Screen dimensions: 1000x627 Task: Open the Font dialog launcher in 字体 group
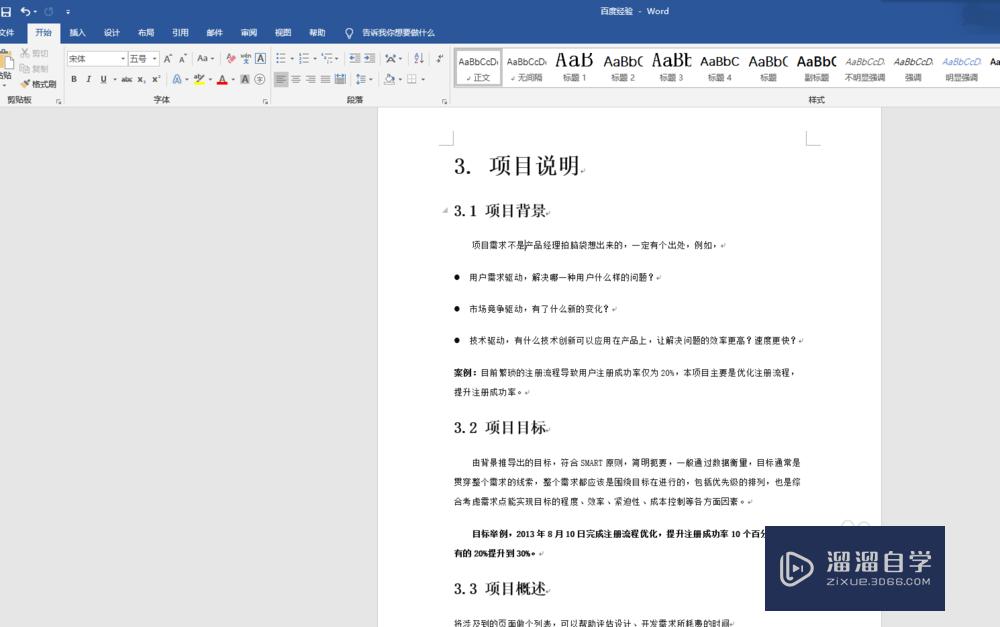point(266,99)
